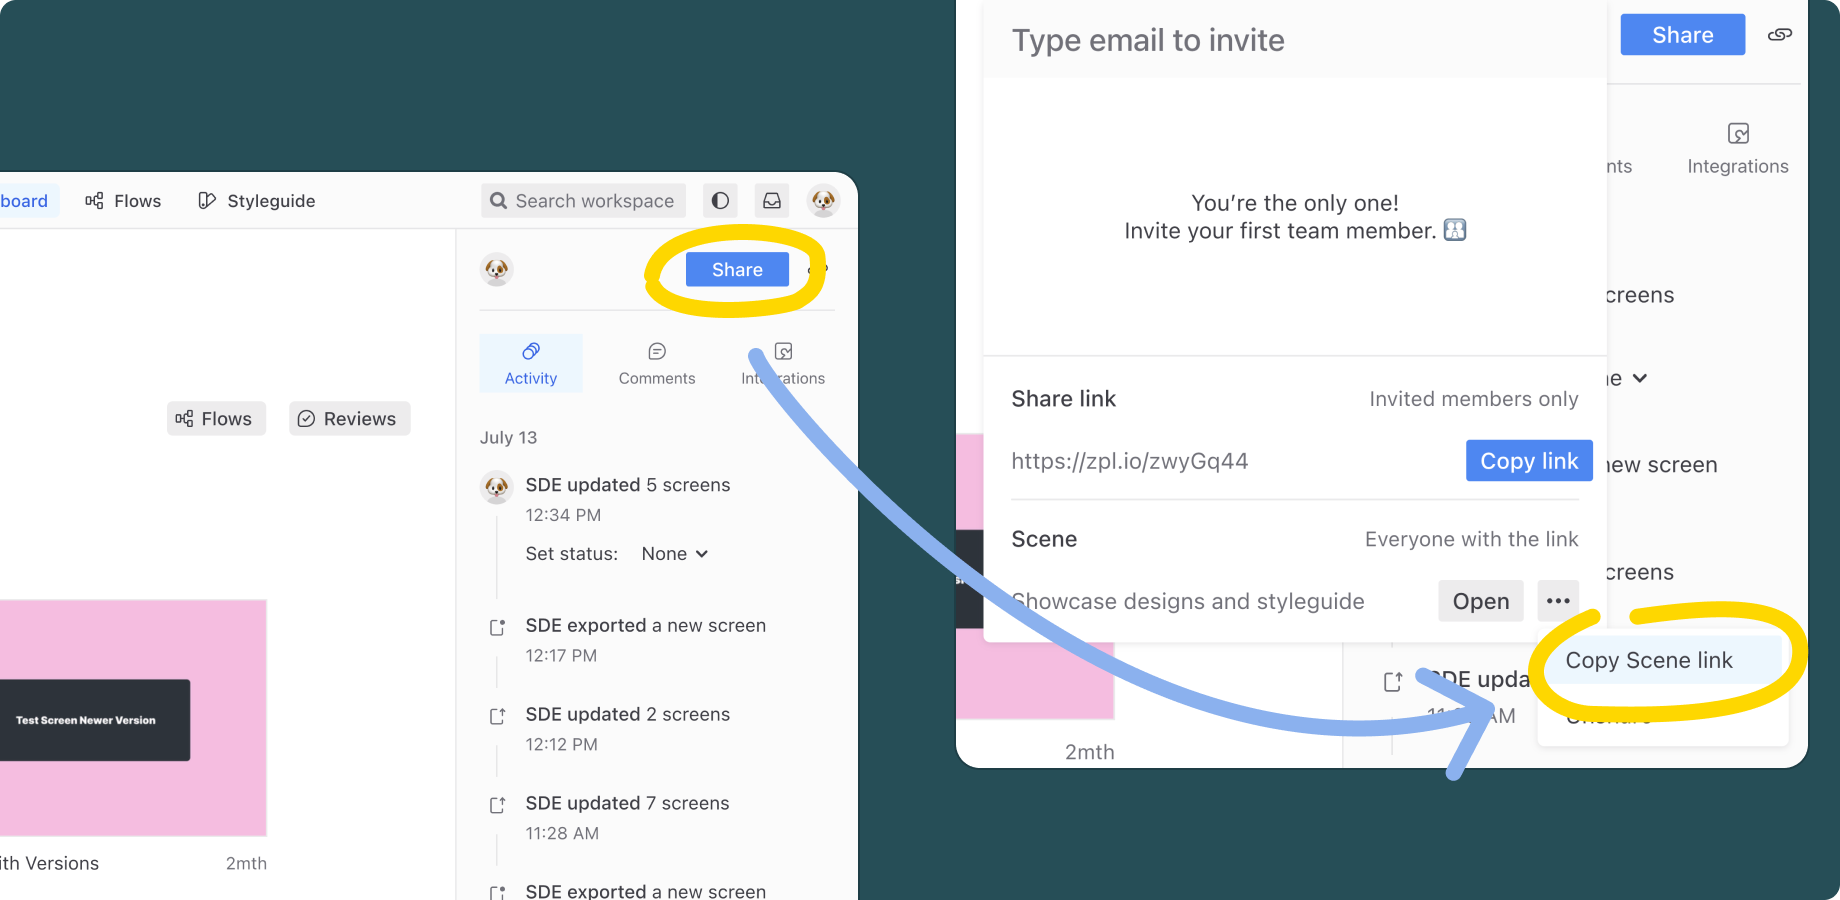Click 'SDE updated 2 screens' entry
1840x900 pixels.
coord(628,715)
